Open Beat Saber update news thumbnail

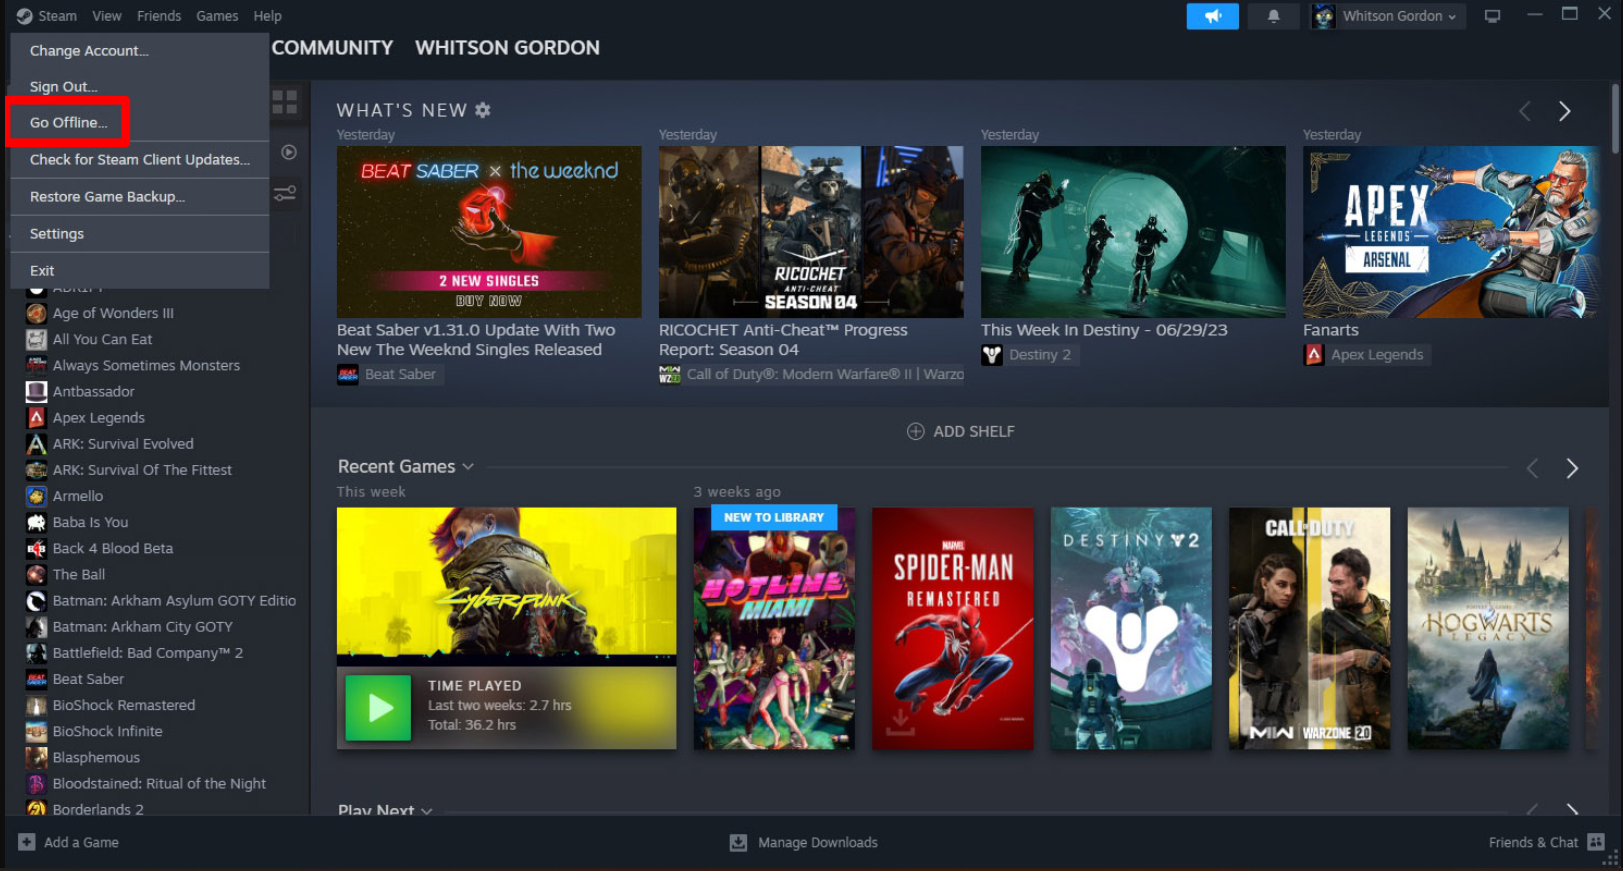point(489,232)
